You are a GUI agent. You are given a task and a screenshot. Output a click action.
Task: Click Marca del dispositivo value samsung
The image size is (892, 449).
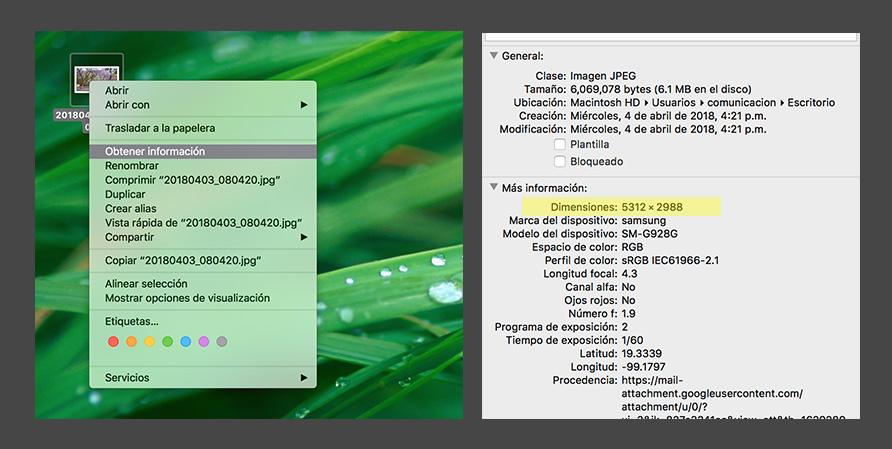(643, 220)
